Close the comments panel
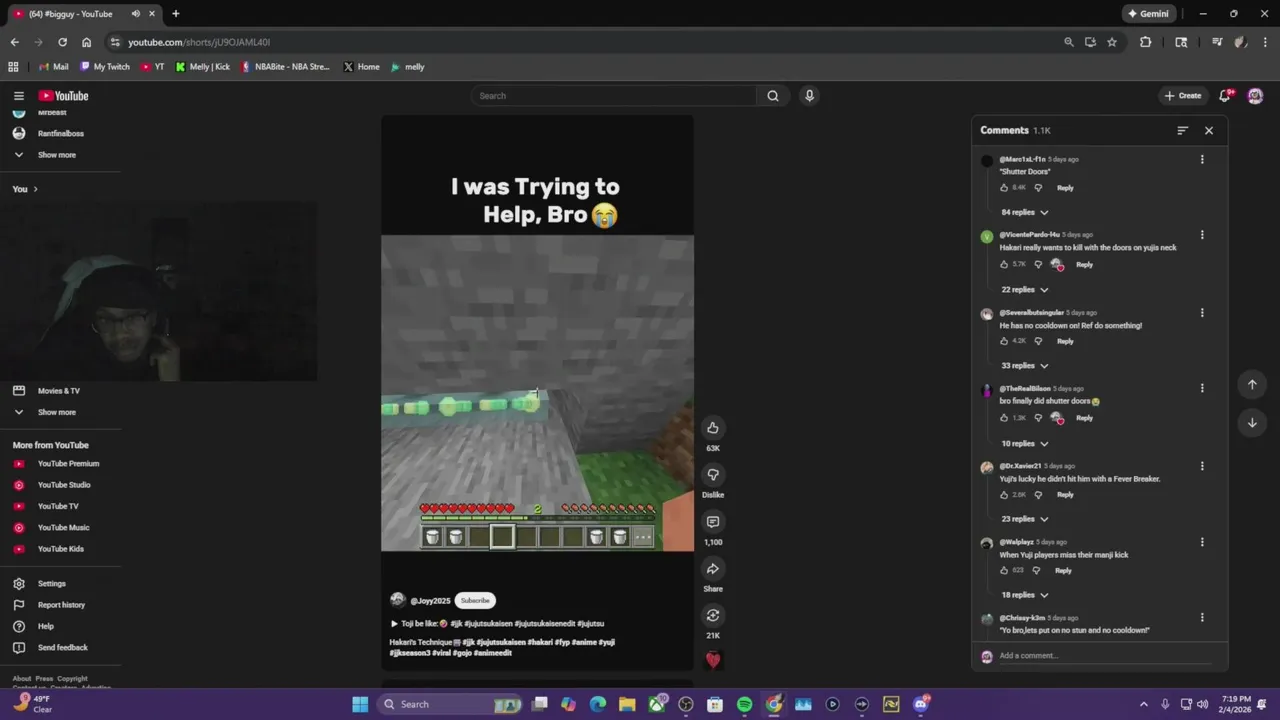This screenshot has height=720, width=1280. pos(1209,131)
